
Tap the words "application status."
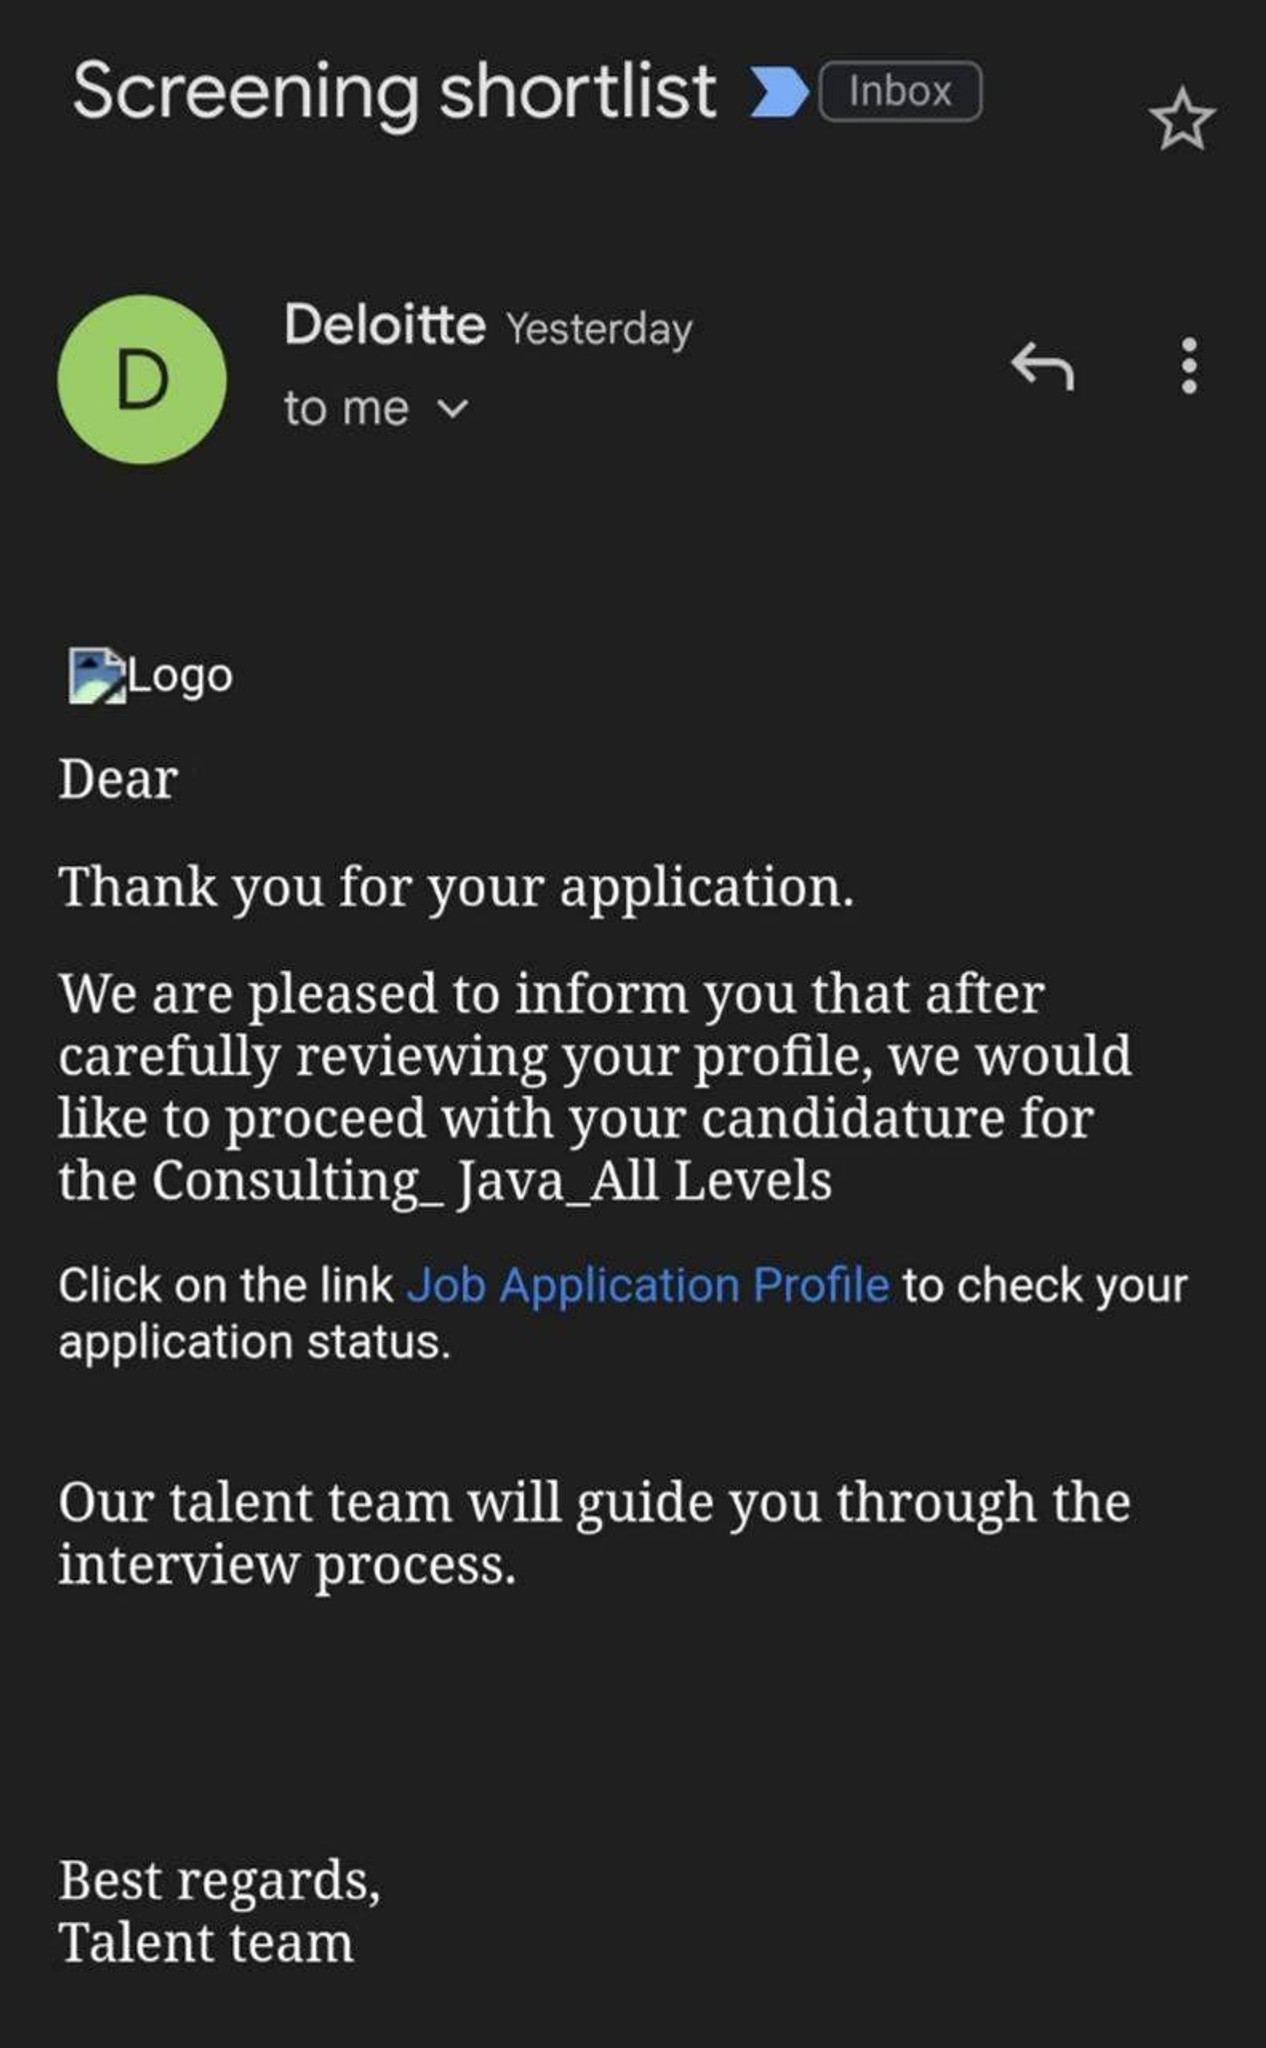tap(255, 1343)
